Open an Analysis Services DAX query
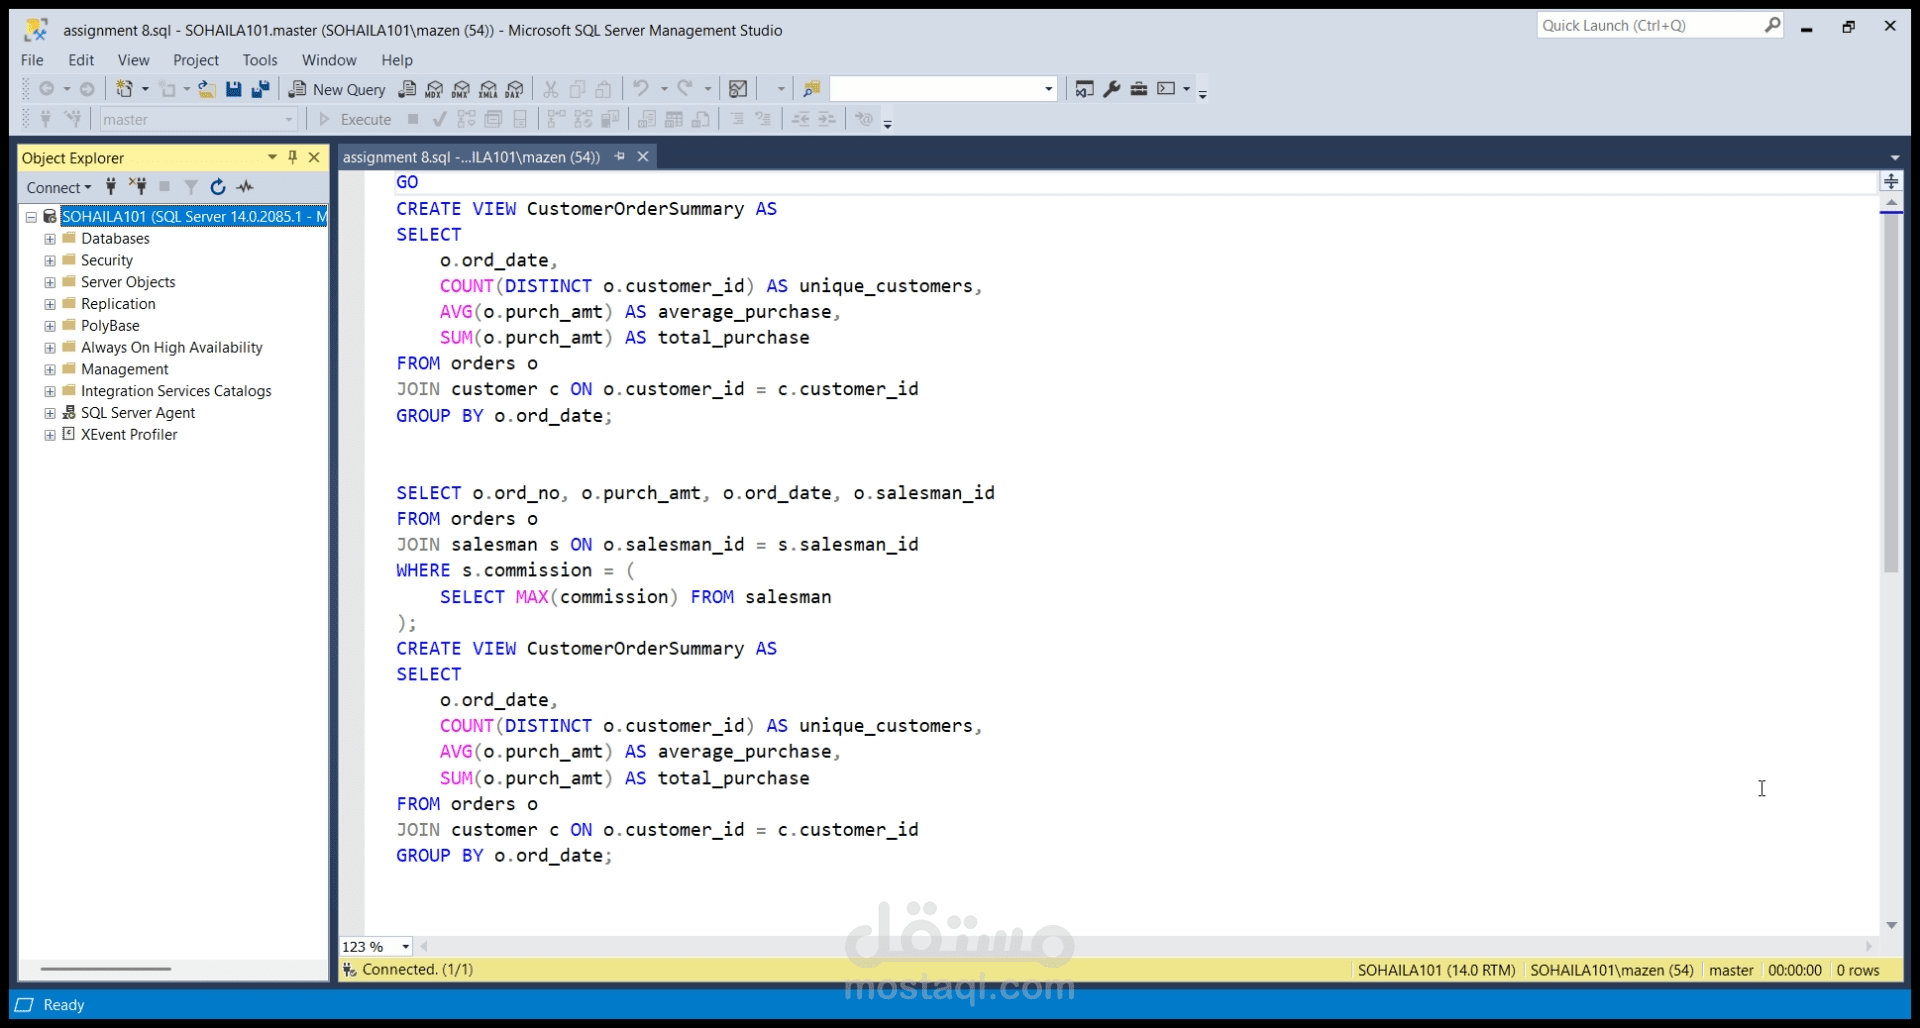Viewport: 1920px width, 1028px height. [x=515, y=89]
